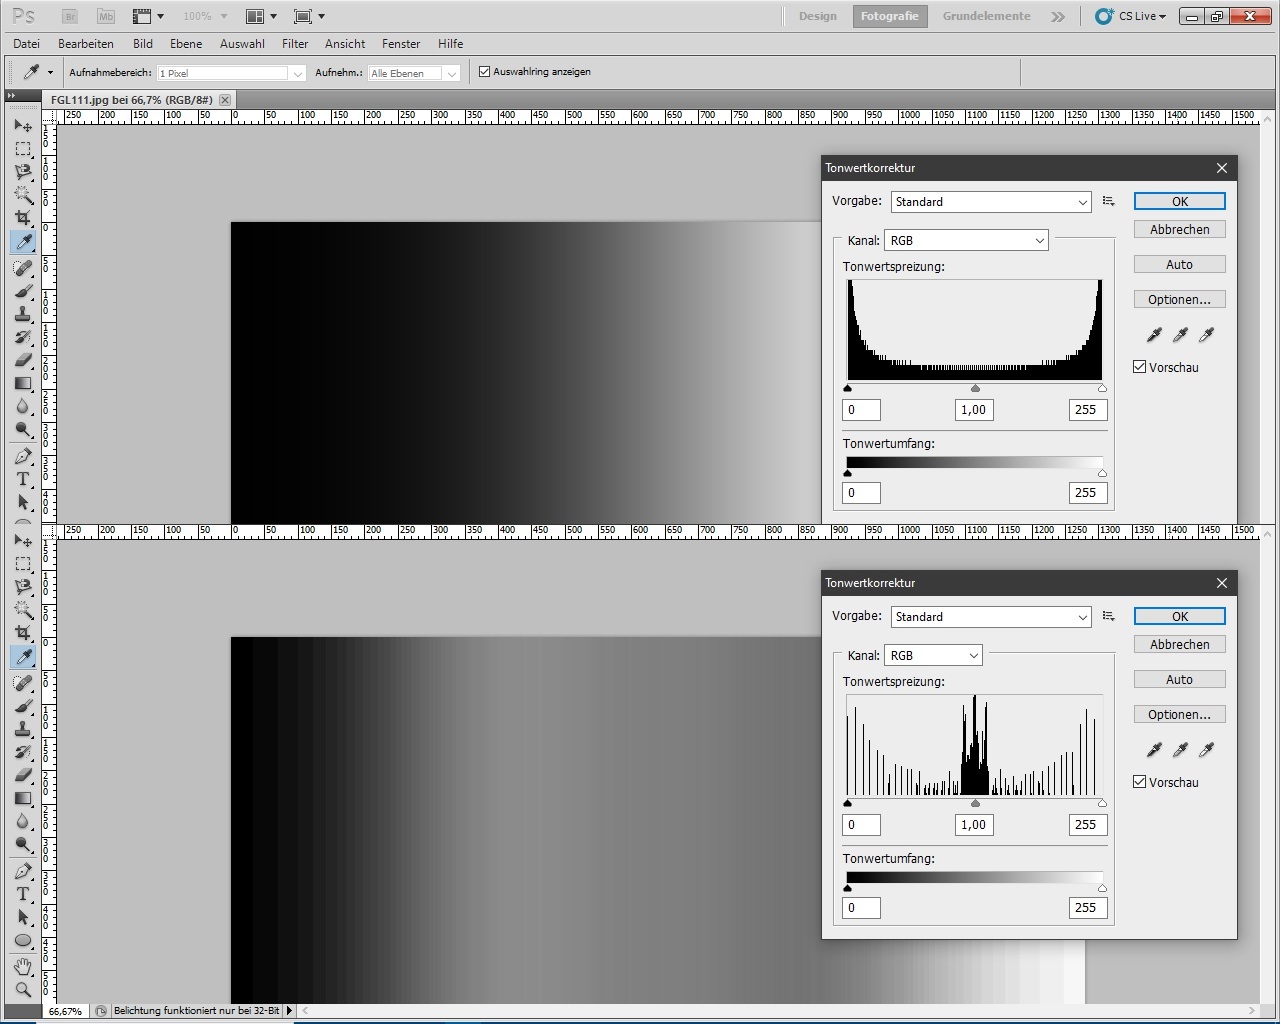The height and width of the screenshot is (1024, 1280).
Task: Open the Filter menu
Action: [x=295, y=44]
